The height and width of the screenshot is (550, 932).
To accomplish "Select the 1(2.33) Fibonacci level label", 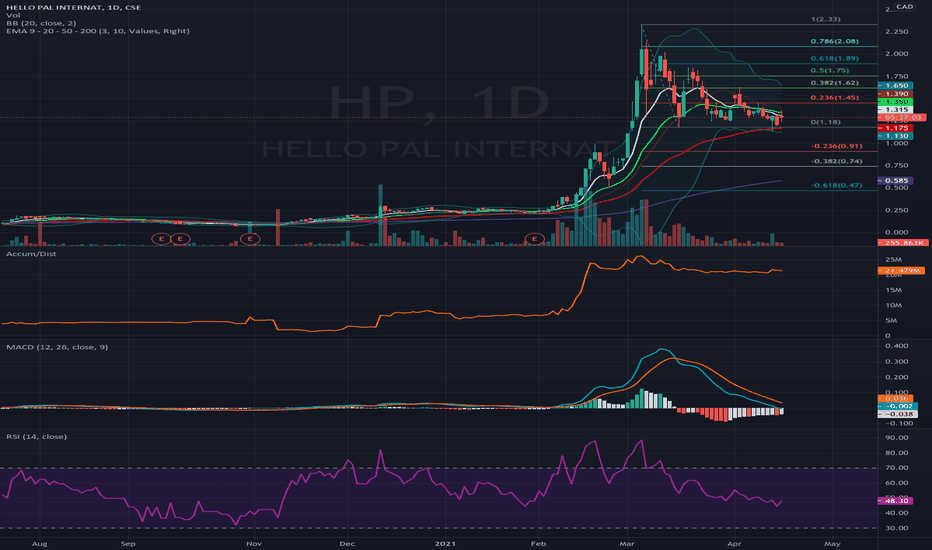I will [826, 19].
